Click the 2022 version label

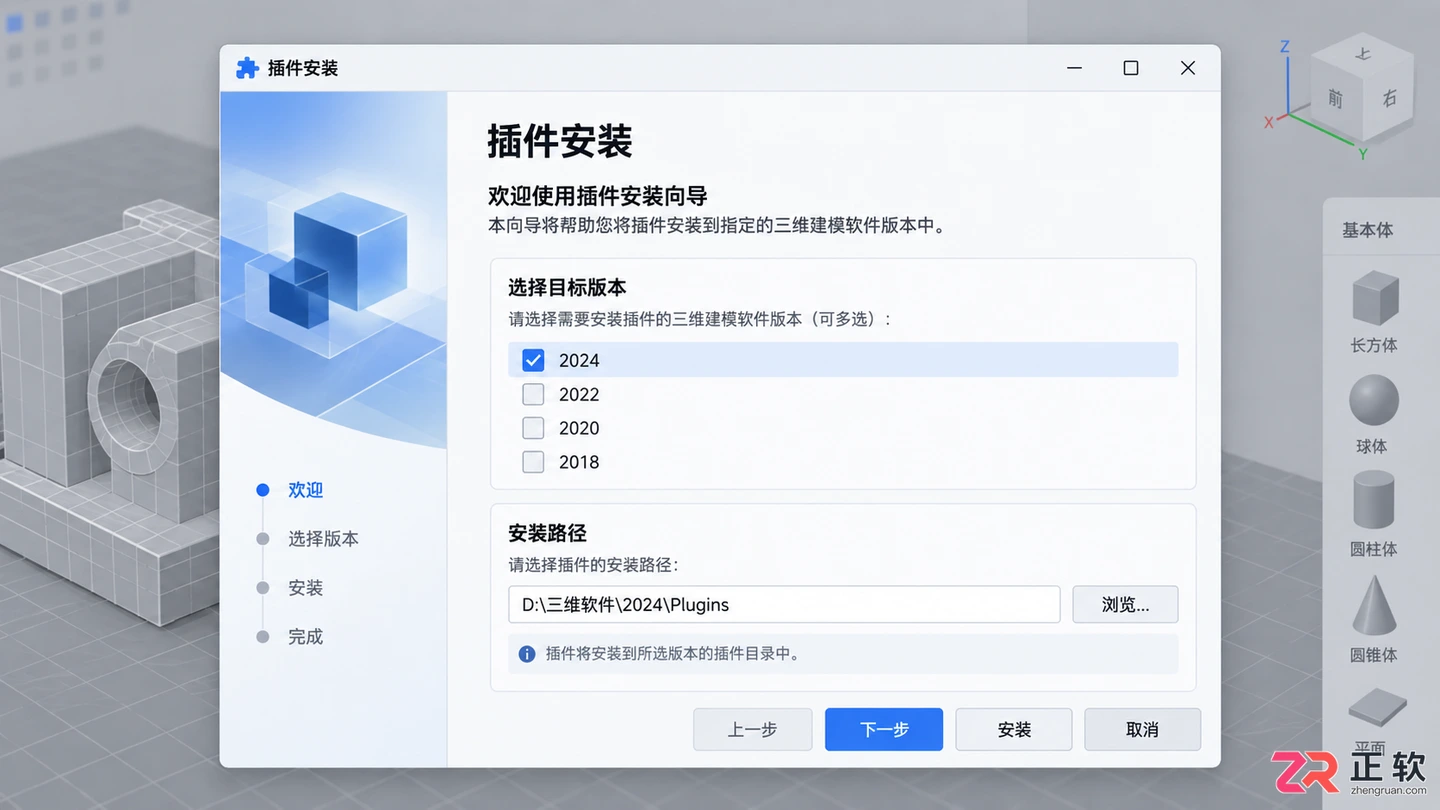click(579, 395)
